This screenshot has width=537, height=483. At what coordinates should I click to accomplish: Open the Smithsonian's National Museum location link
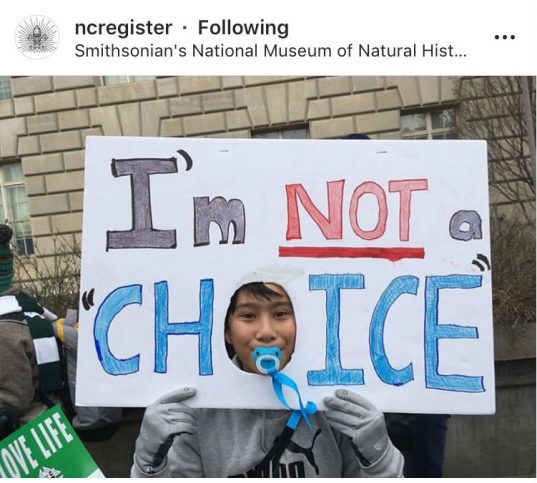270,51
